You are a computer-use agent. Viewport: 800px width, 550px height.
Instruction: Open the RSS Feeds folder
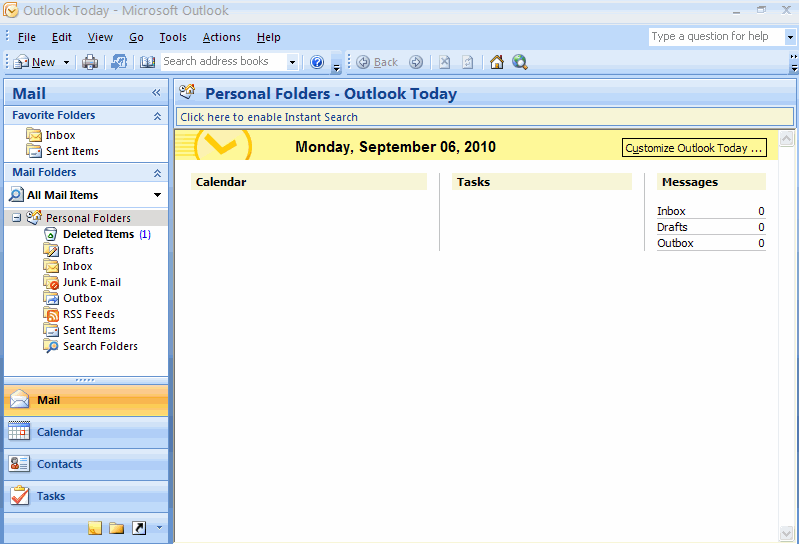[x=89, y=314]
